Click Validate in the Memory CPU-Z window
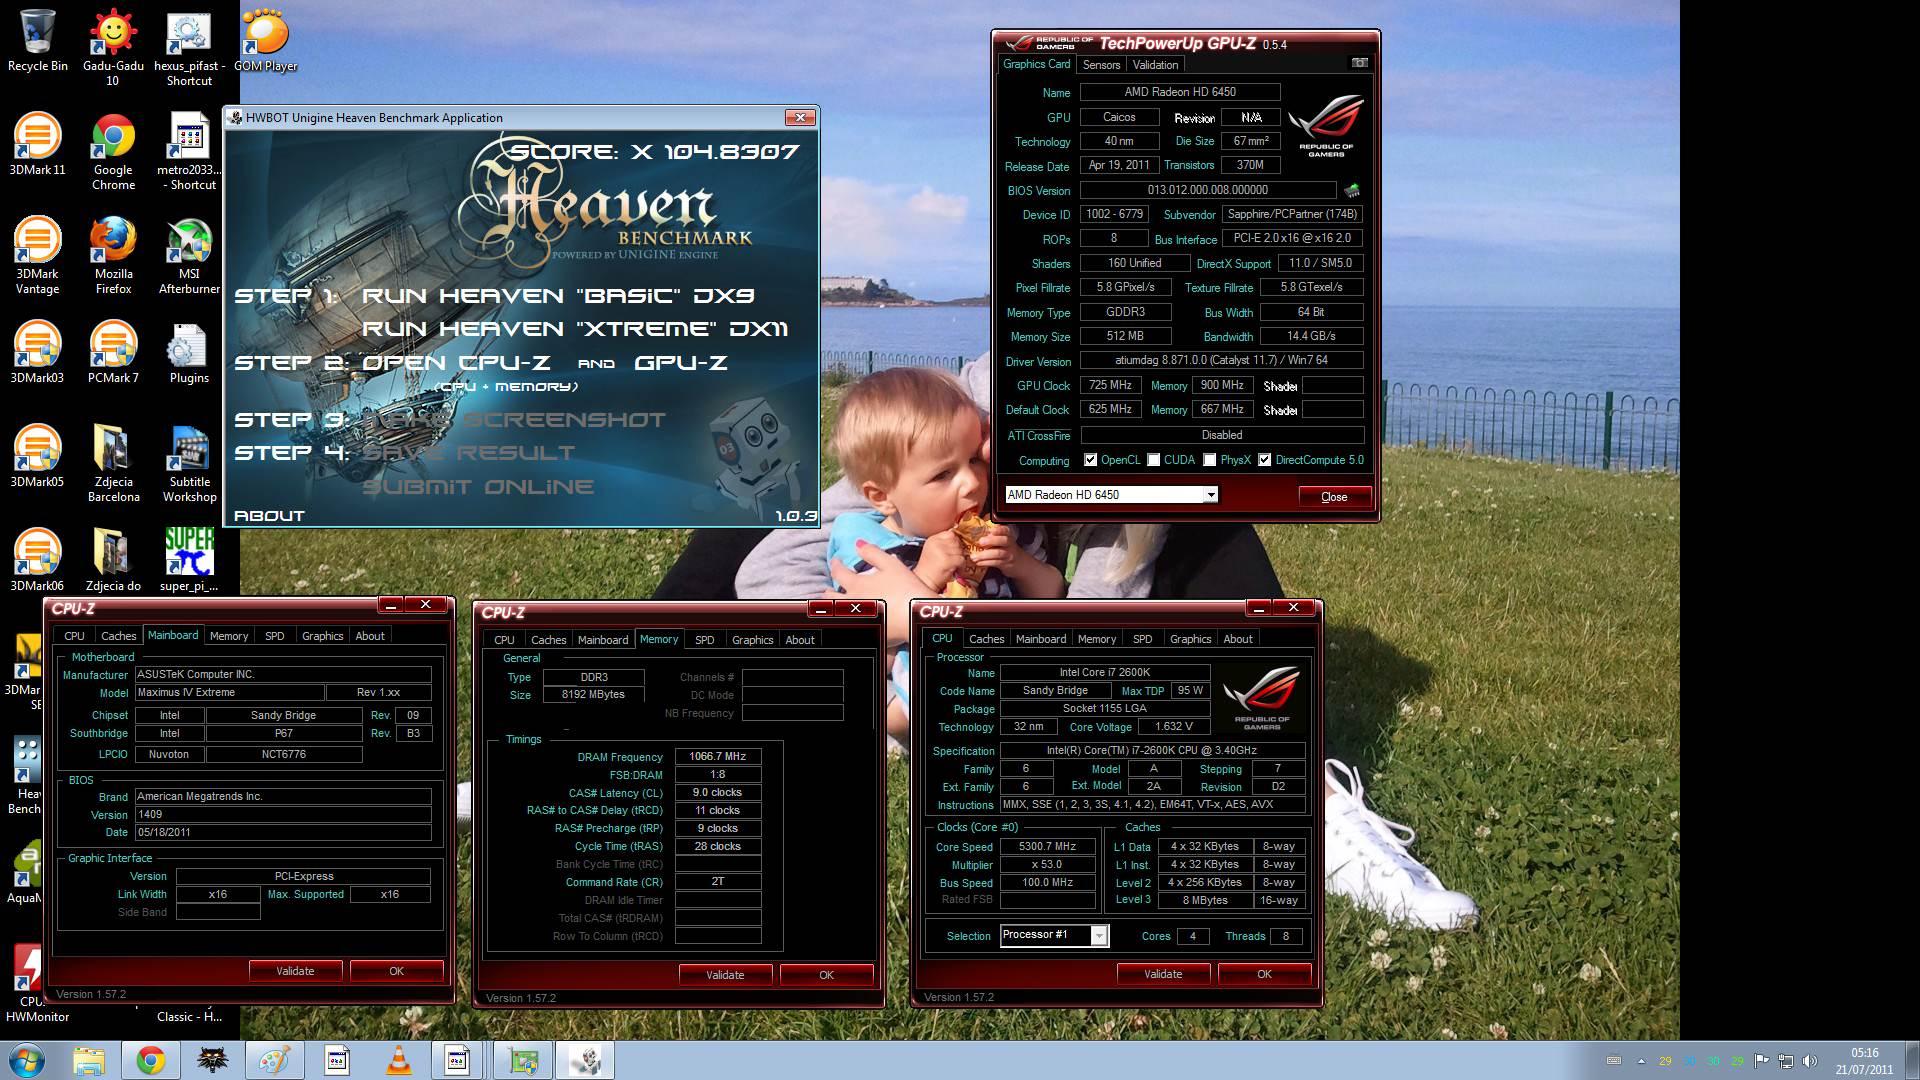1920x1080 pixels. tap(725, 975)
